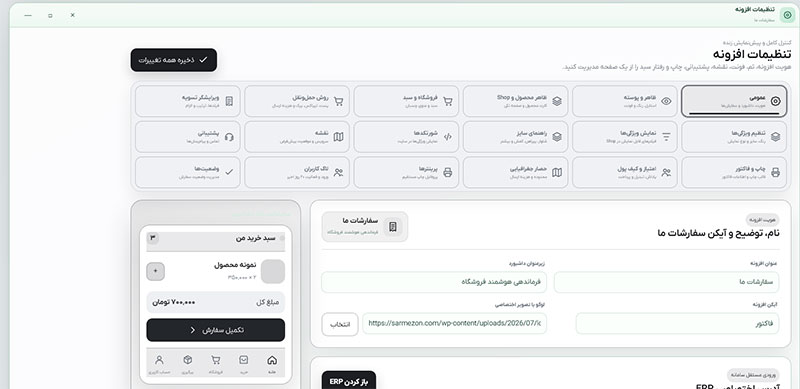The image size is (800, 389).
Task: Click the logo URL input field
Action: [x=455, y=324]
